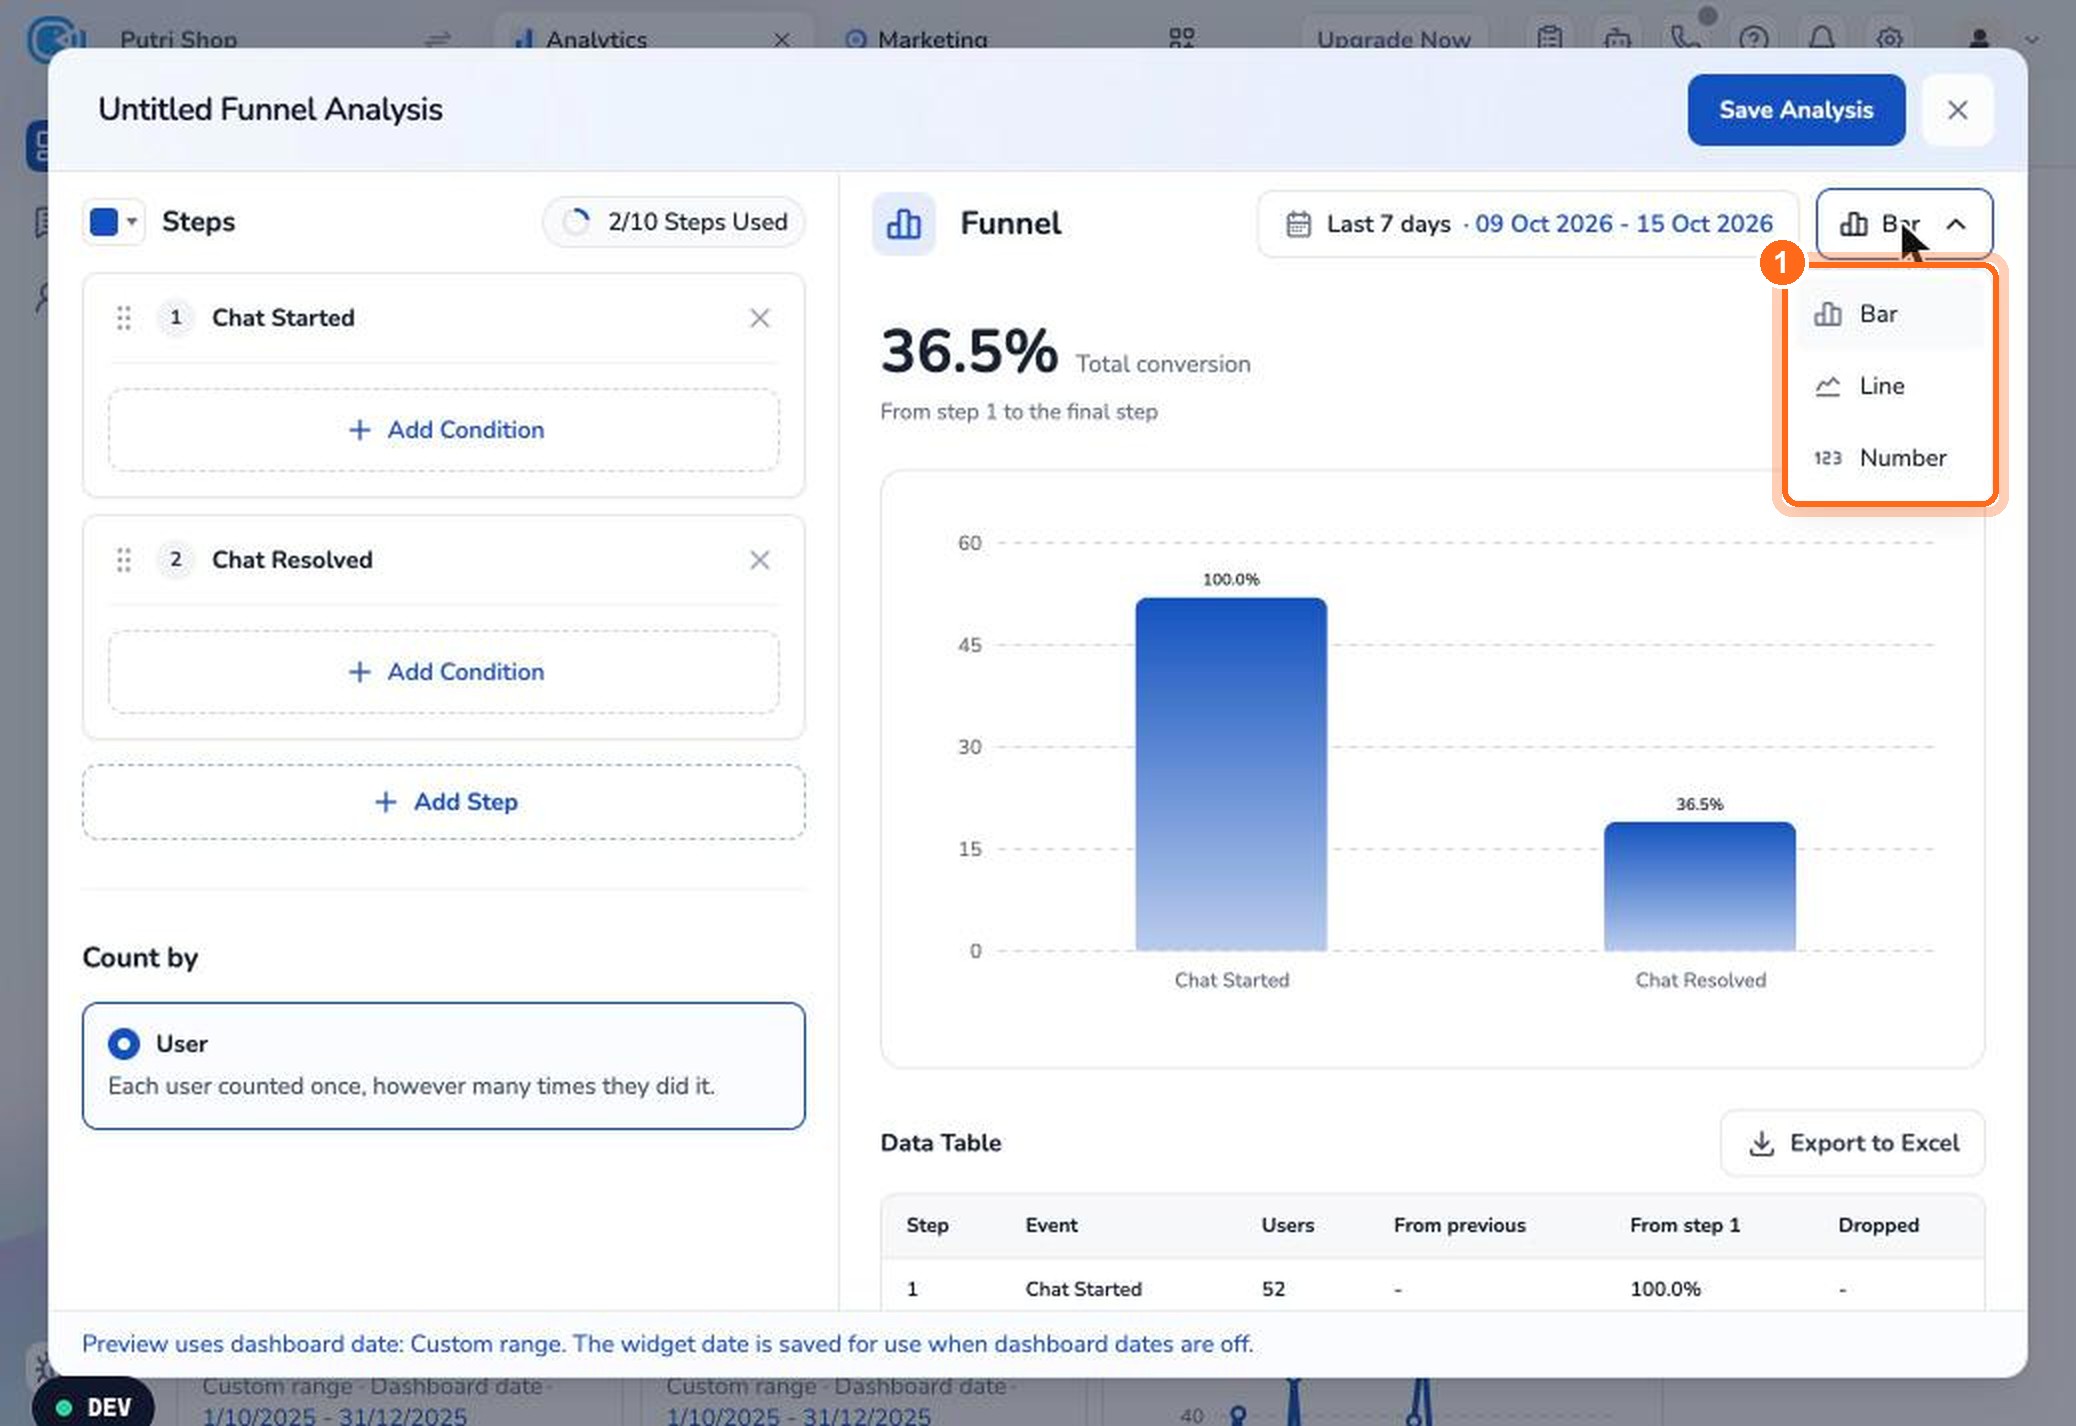
Task: Add Condition under Chat Resolved
Action: pos(444,672)
